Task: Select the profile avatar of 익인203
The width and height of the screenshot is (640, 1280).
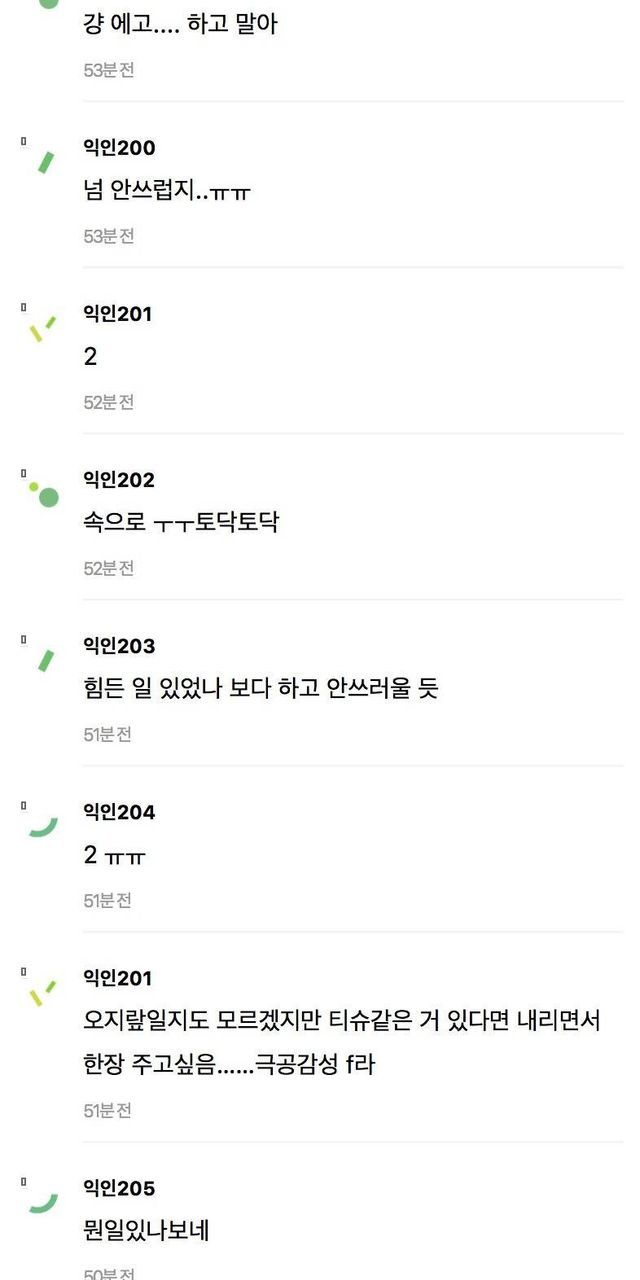Action: [x=44, y=660]
